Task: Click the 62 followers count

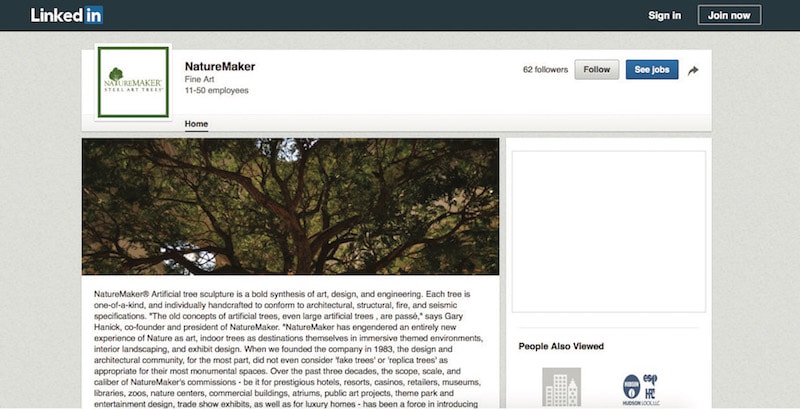Action: pos(545,70)
